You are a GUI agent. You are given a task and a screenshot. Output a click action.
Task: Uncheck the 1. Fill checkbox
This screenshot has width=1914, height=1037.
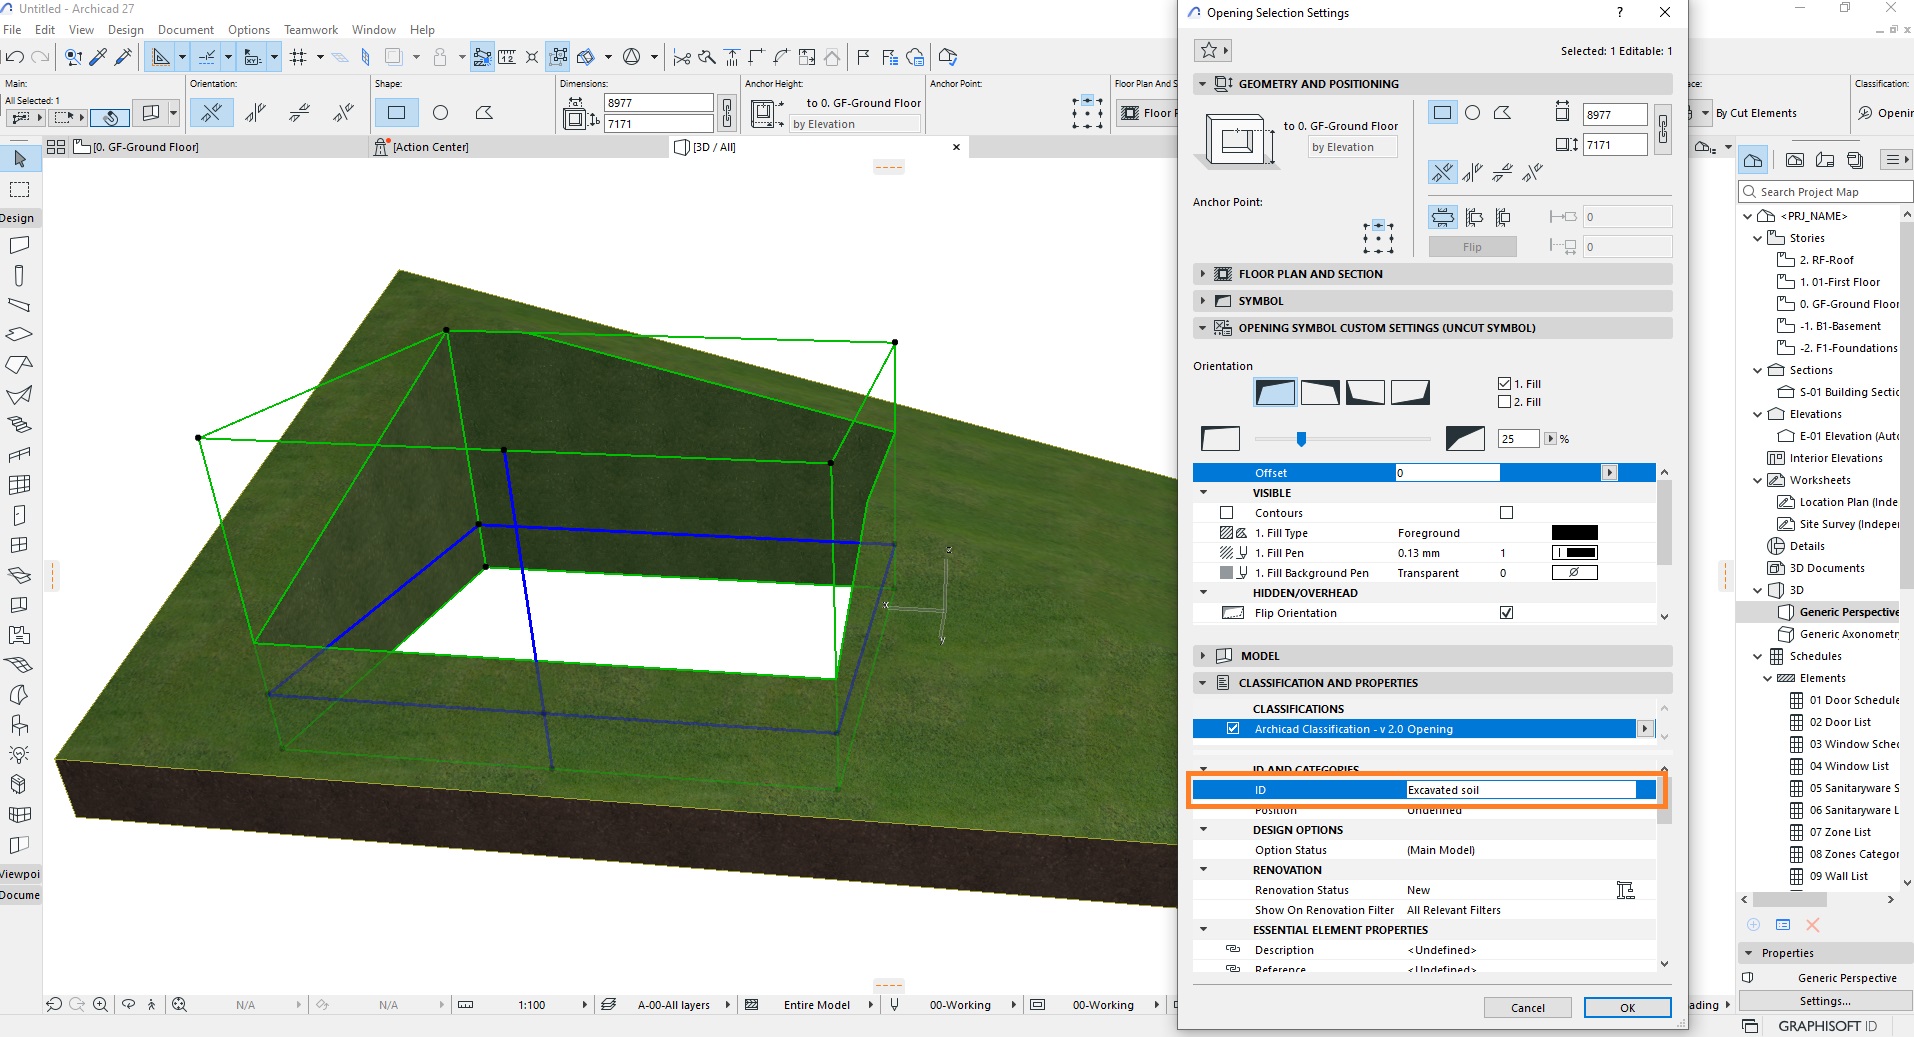[x=1504, y=384]
